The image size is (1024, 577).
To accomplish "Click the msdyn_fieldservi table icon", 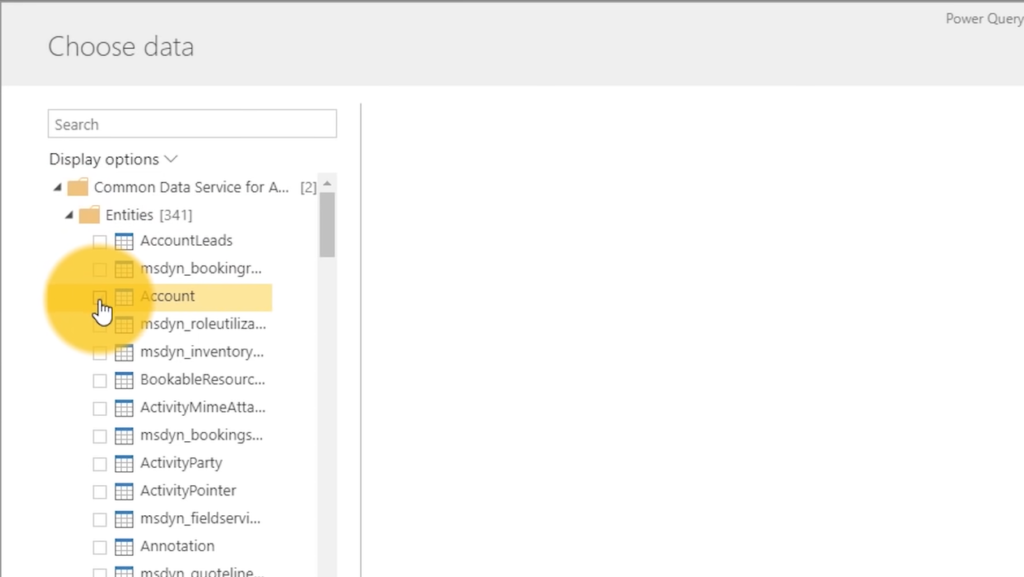I will point(123,518).
